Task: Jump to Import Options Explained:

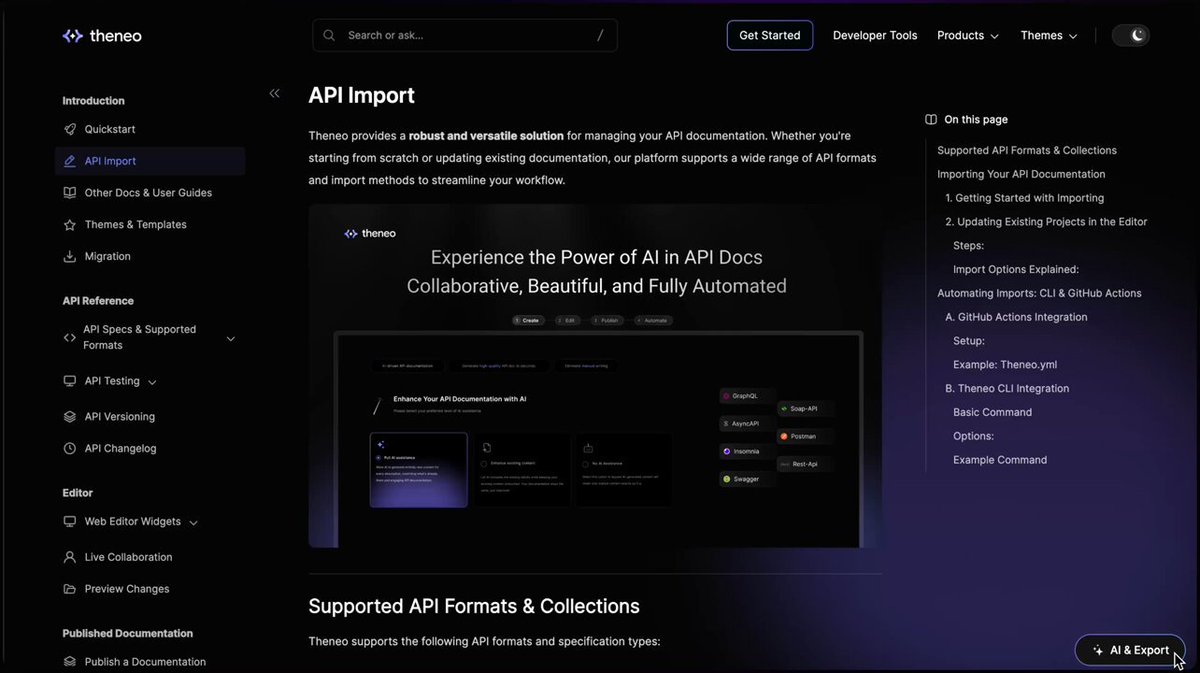Action: click(x=1016, y=270)
